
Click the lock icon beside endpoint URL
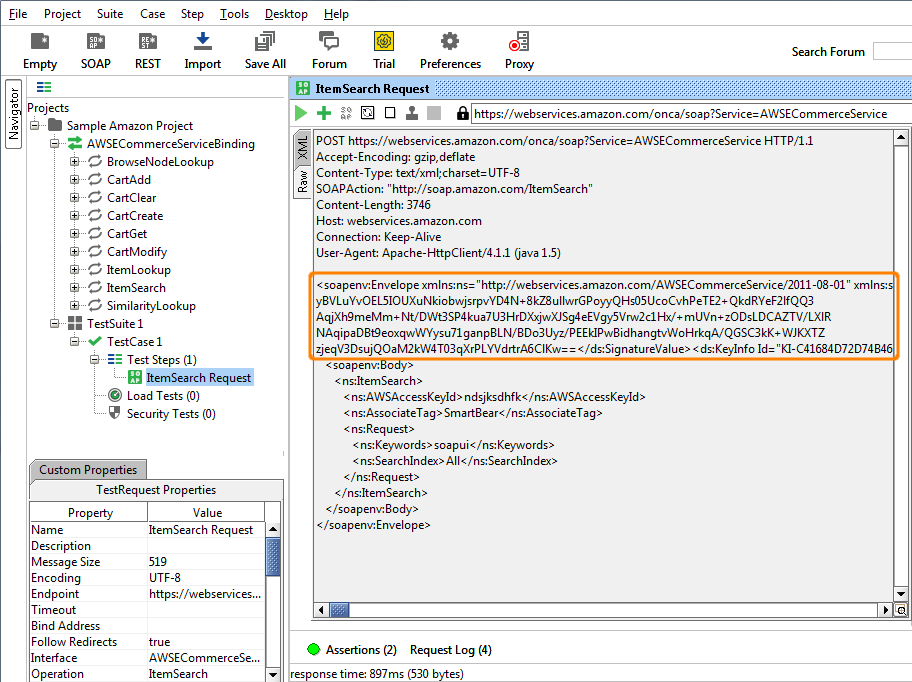pyautogui.click(x=462, y=113)
